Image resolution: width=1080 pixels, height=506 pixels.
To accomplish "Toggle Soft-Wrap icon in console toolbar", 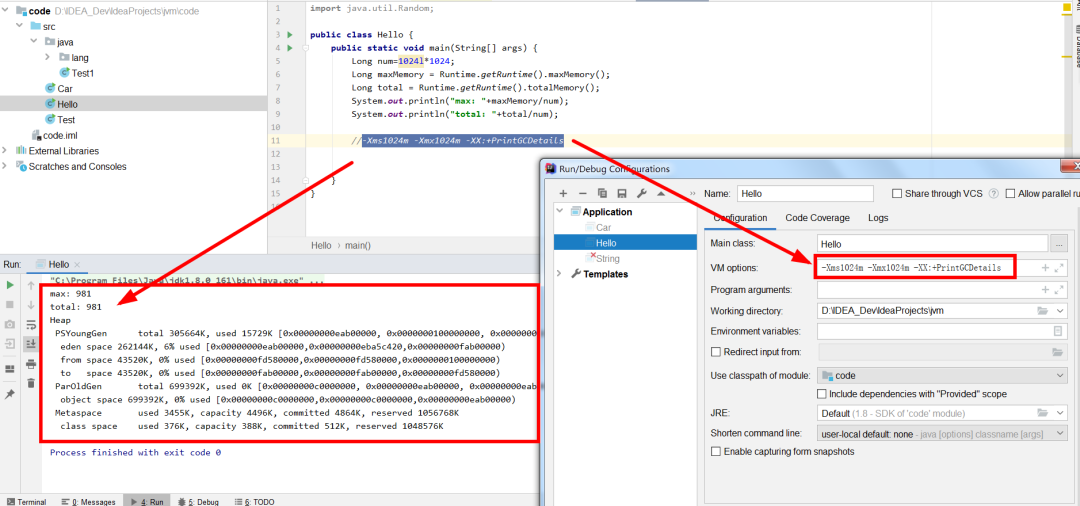I will tap(31, 324).
